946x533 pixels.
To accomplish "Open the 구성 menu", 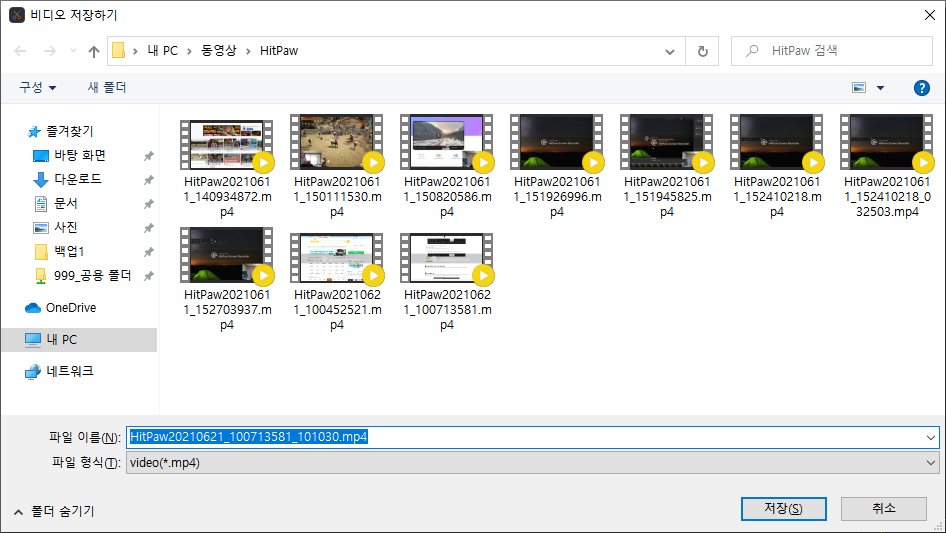I will (37, 88).
